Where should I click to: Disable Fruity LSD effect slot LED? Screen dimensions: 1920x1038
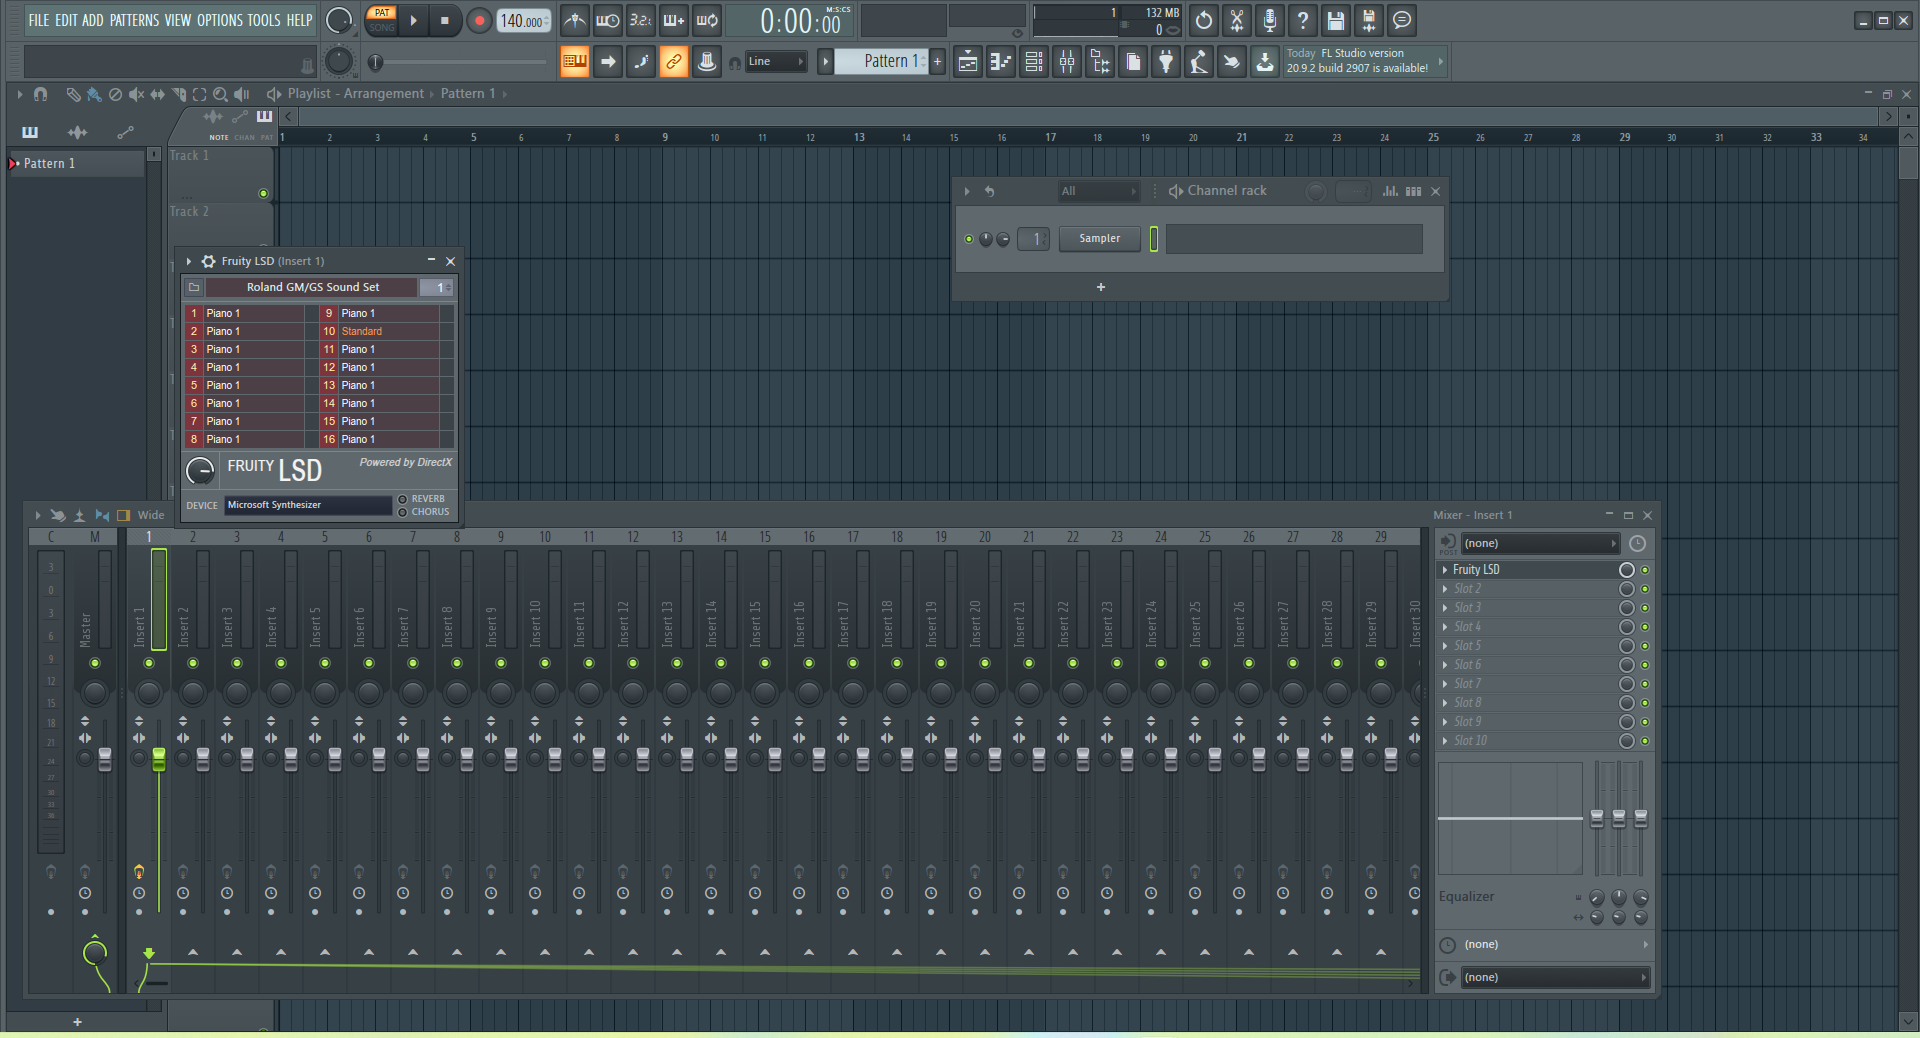[1645, 570]
